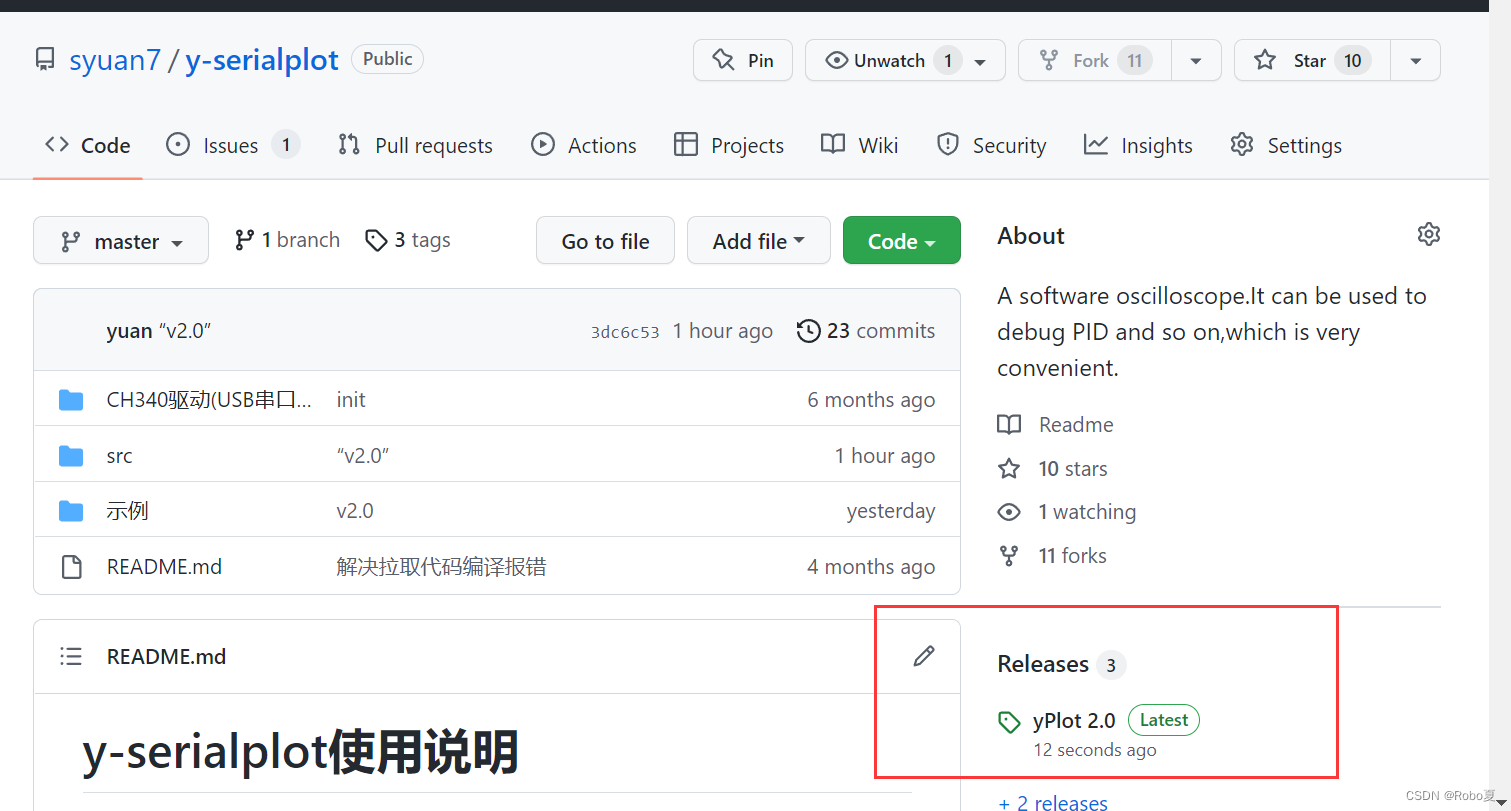Click the folder icon for src

pyautogui.click(x=71, y=456)
